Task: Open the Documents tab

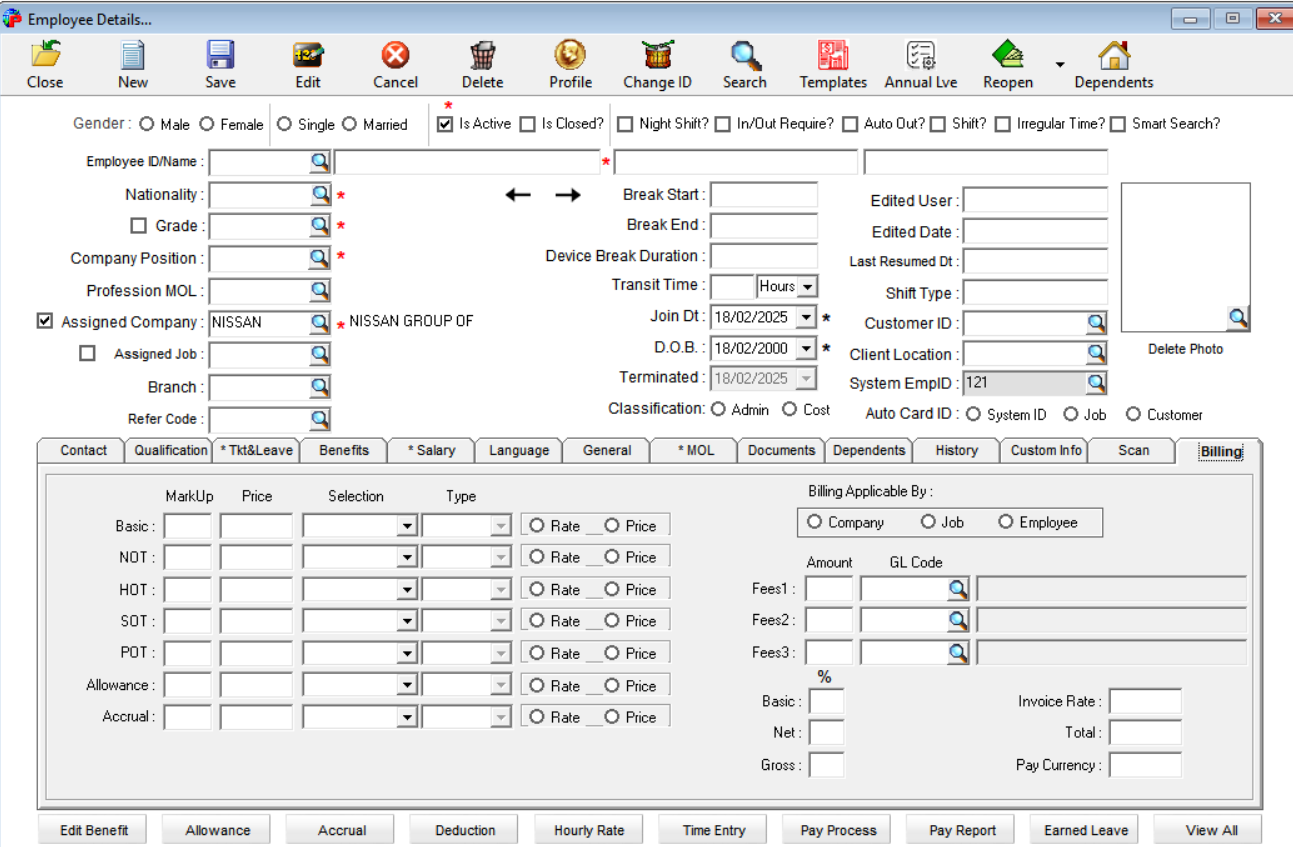Action: [x=781, y=451]
